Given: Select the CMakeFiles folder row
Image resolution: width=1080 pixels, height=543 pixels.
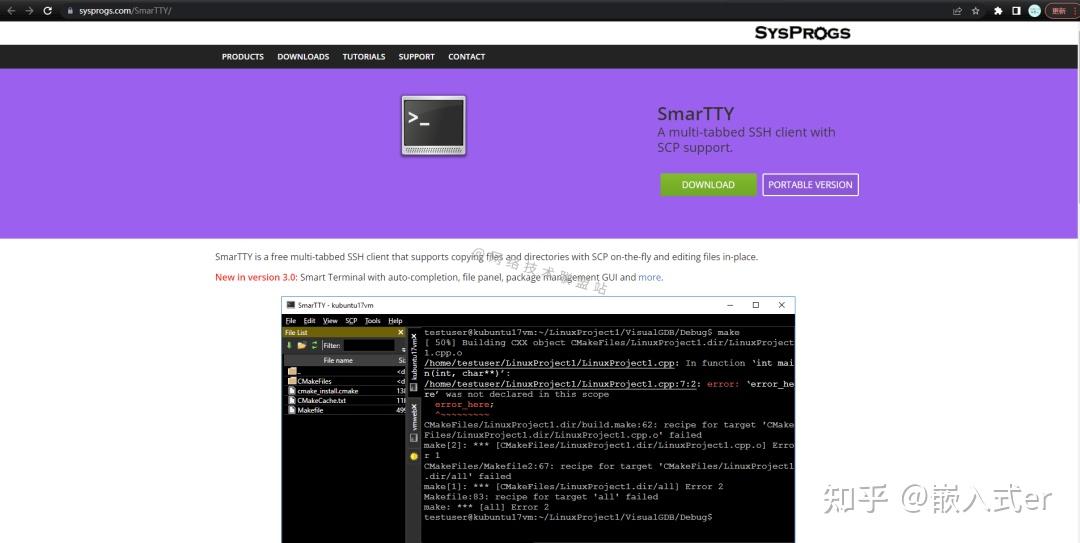Looking at the screenshot, I should click(x=345, y=381).
